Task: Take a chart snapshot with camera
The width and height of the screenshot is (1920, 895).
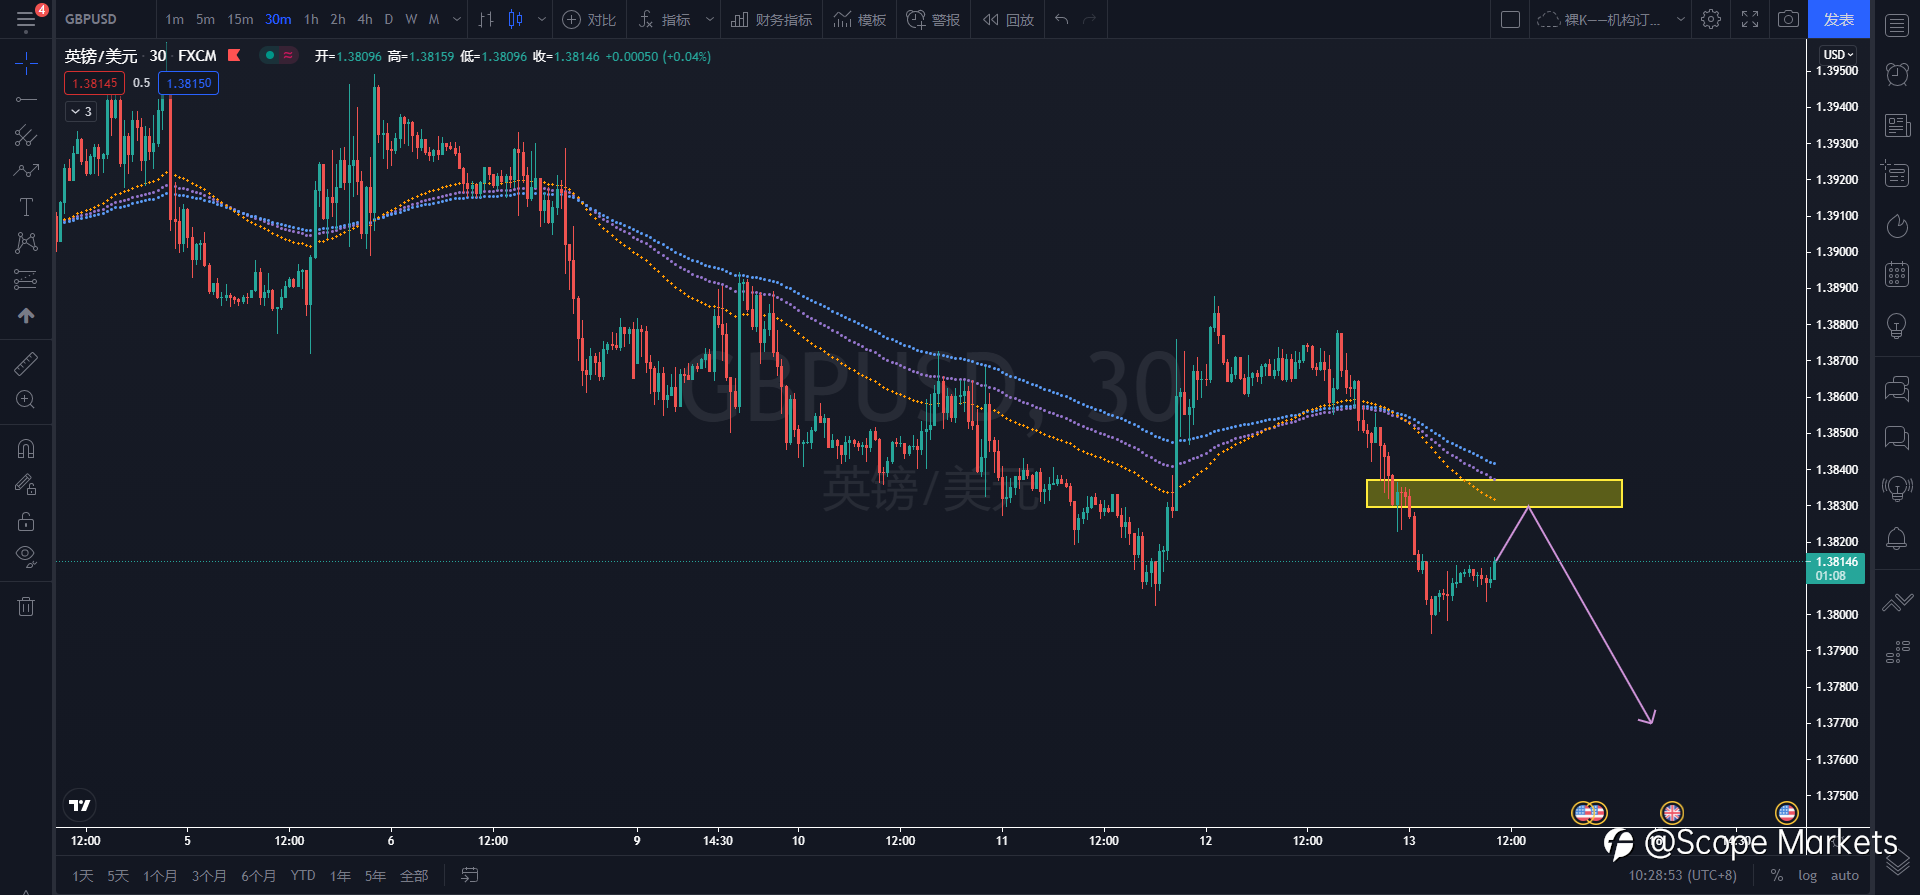Action: click(1788, 19)
